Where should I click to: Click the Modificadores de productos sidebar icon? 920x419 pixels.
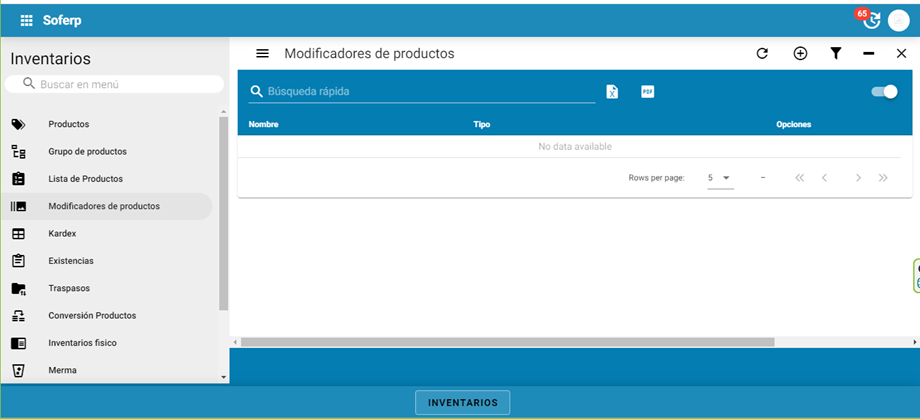coord(18,207)
